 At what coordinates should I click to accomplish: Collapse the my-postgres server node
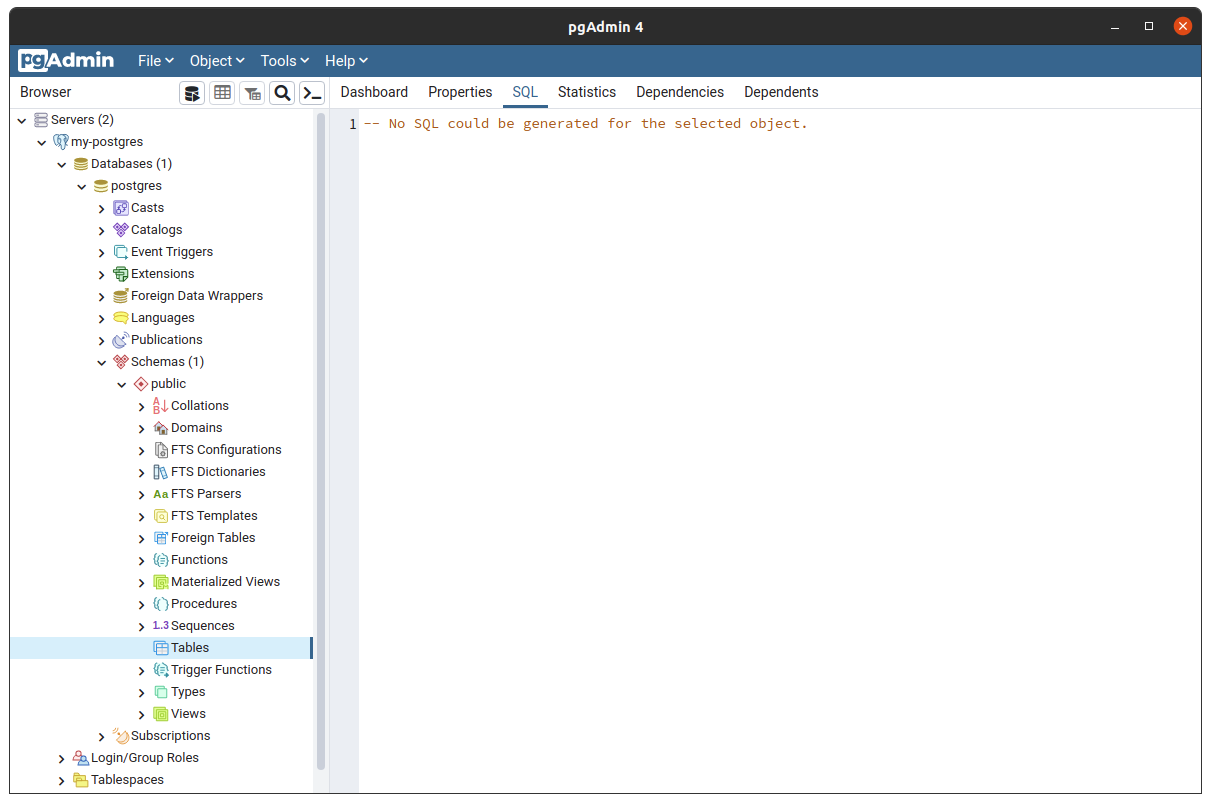[42, 142]
